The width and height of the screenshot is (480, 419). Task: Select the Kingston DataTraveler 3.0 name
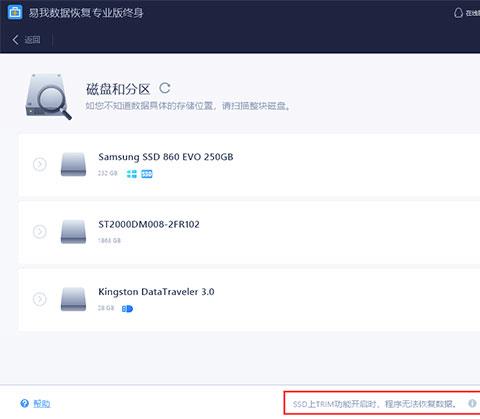[x=156, y=292]
